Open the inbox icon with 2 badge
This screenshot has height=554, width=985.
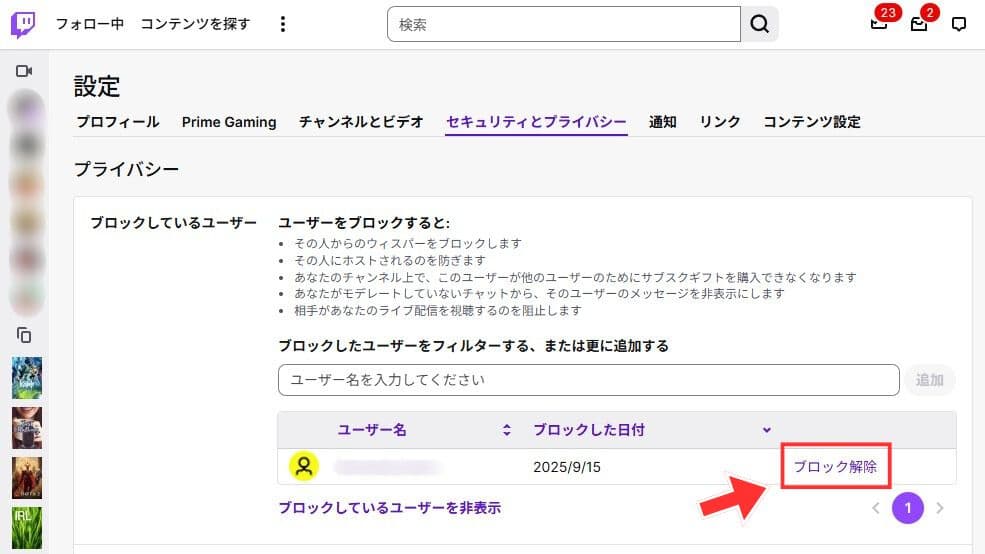[x=919, y=23]
